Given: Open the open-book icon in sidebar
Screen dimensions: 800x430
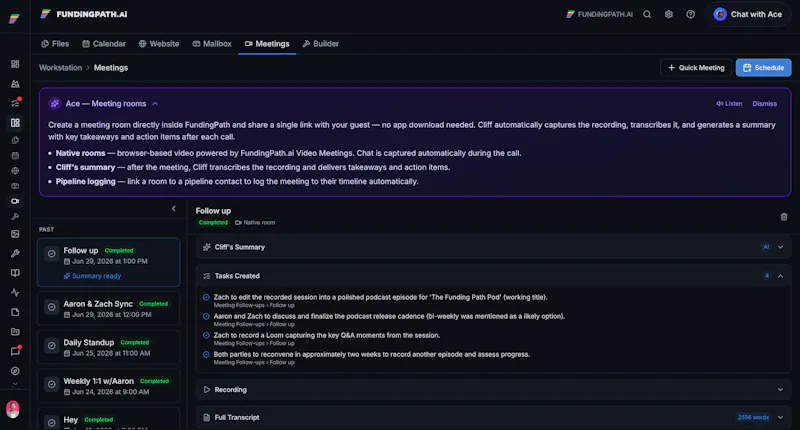Looking at the screenshot, I should 15,273.
